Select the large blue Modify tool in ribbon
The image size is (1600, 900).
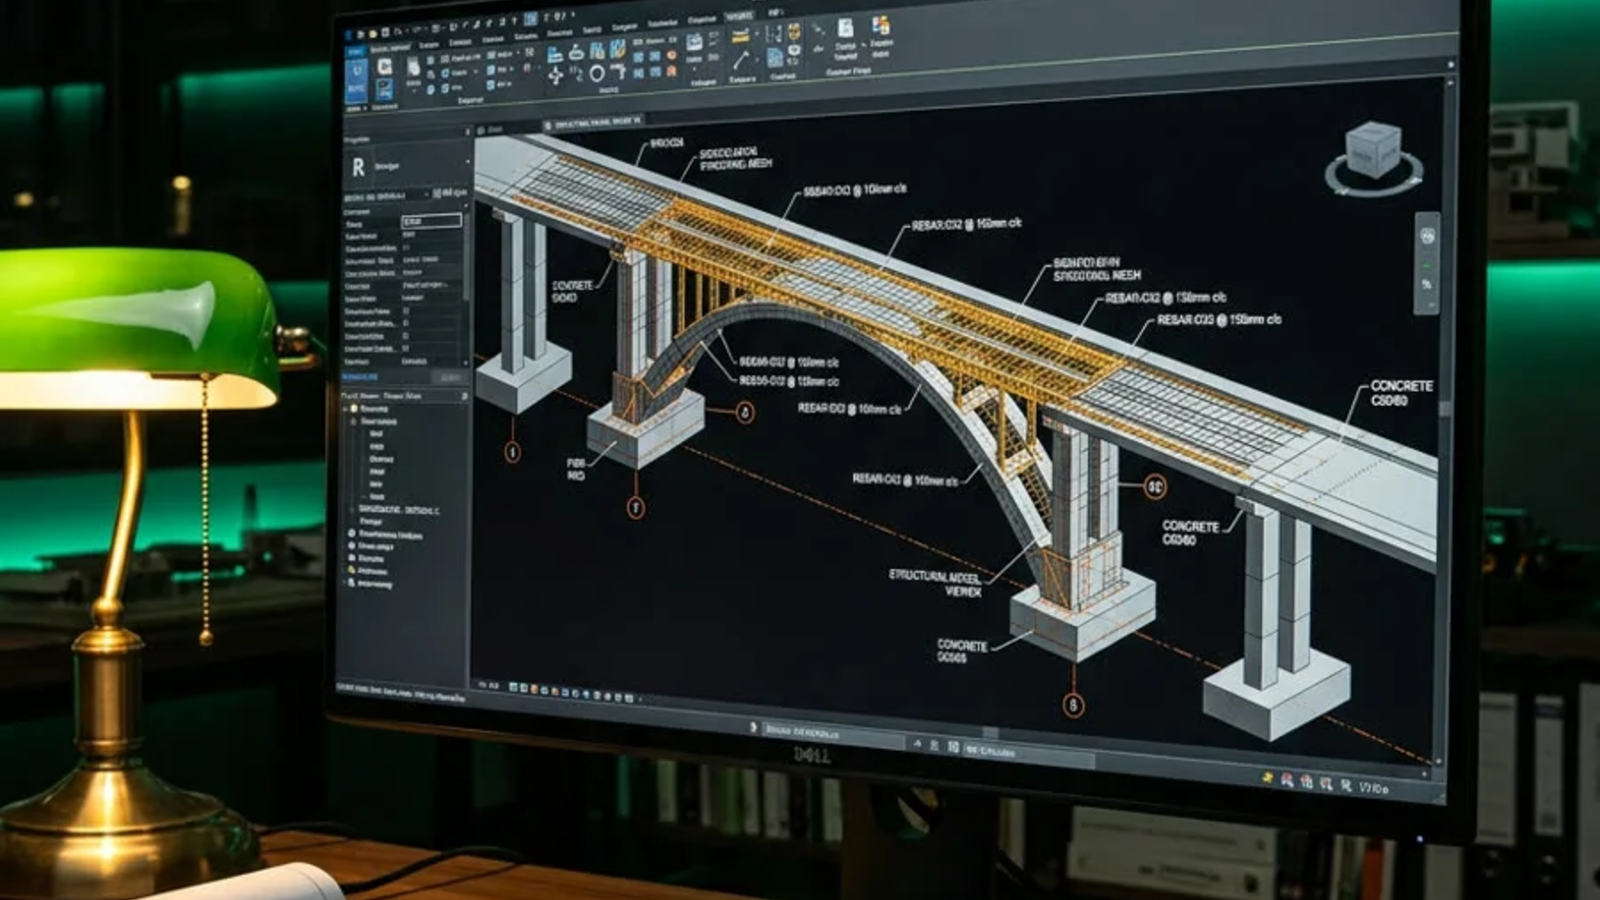tap(356, 80)
